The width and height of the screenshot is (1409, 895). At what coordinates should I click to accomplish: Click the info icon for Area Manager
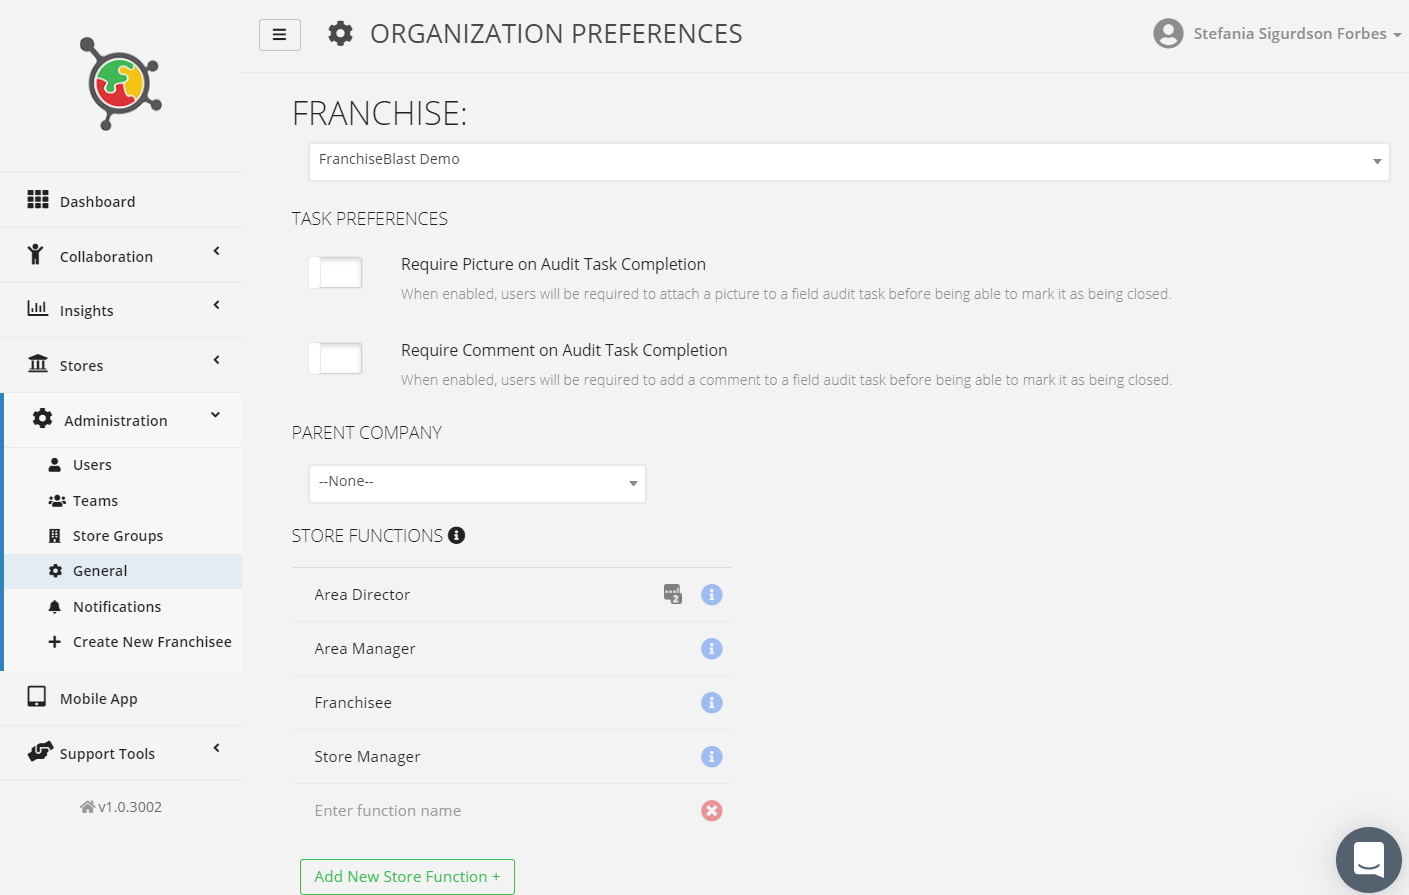click(x=712, y=649)
